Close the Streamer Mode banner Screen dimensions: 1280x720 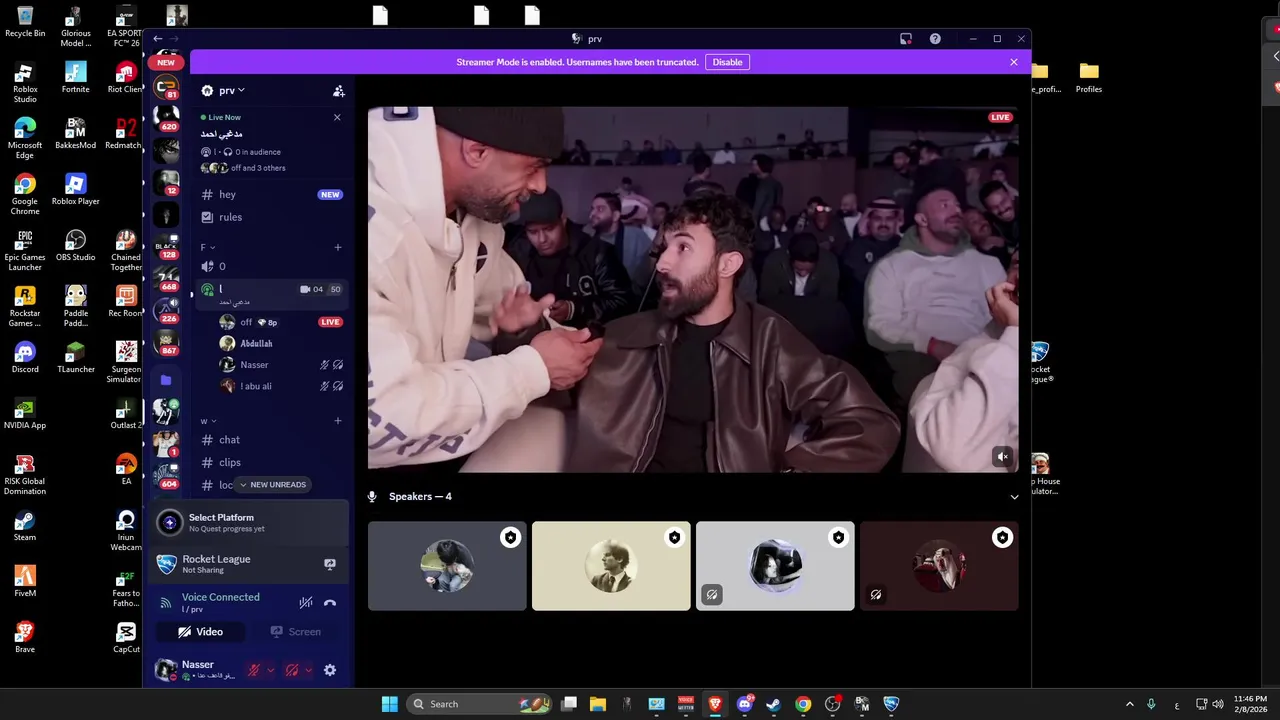pos(1014,62)
